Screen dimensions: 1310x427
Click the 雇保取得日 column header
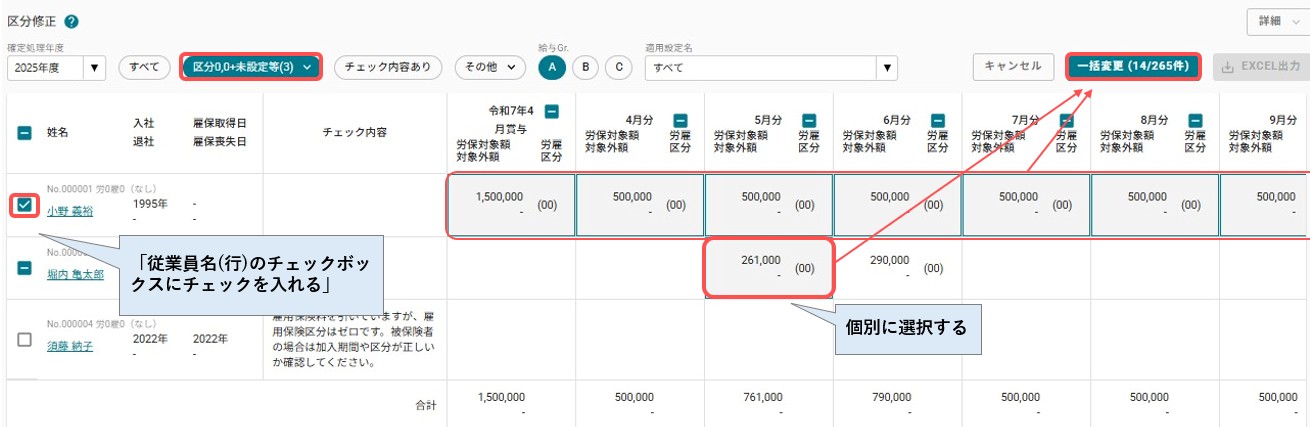coord(220,122)
